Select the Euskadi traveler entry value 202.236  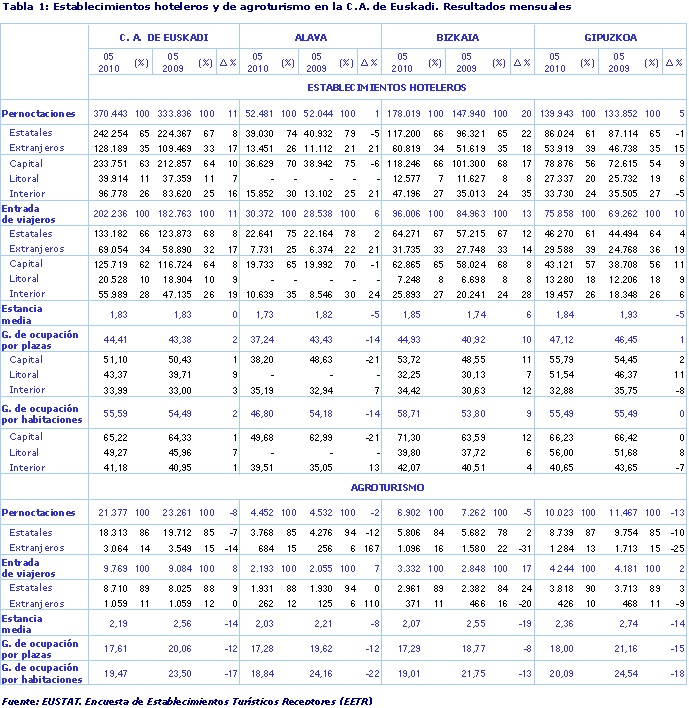point(110,213)
